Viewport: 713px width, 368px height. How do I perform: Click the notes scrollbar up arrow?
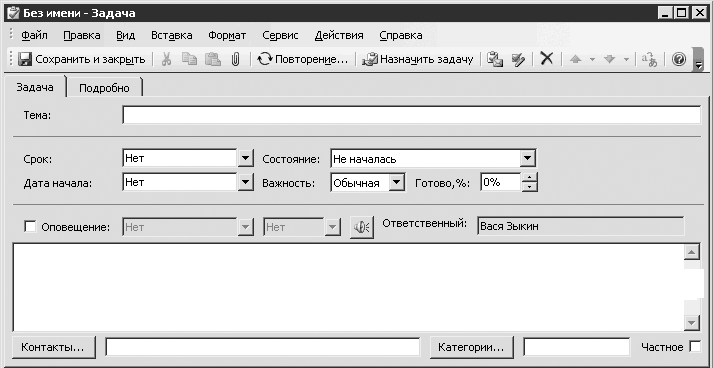[692, 252]
